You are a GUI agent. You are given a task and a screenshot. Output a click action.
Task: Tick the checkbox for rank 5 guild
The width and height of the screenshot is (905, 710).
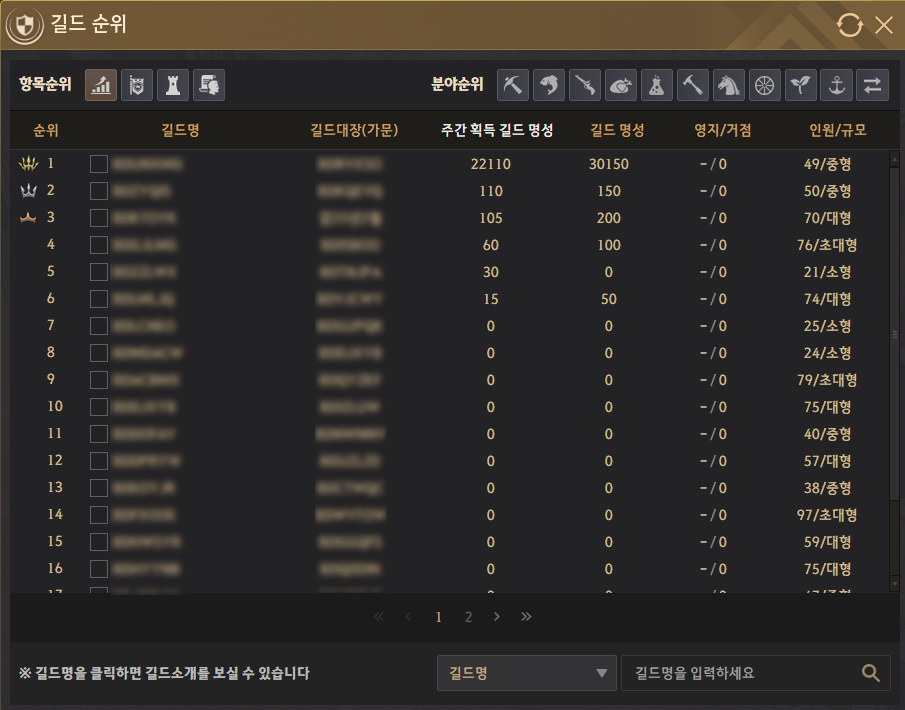point(99,272)
